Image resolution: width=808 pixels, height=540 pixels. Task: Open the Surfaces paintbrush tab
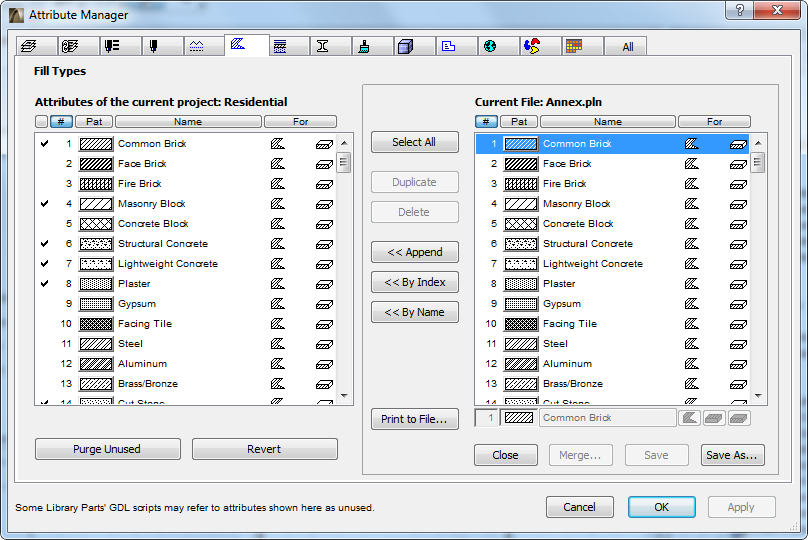(374, 46)
